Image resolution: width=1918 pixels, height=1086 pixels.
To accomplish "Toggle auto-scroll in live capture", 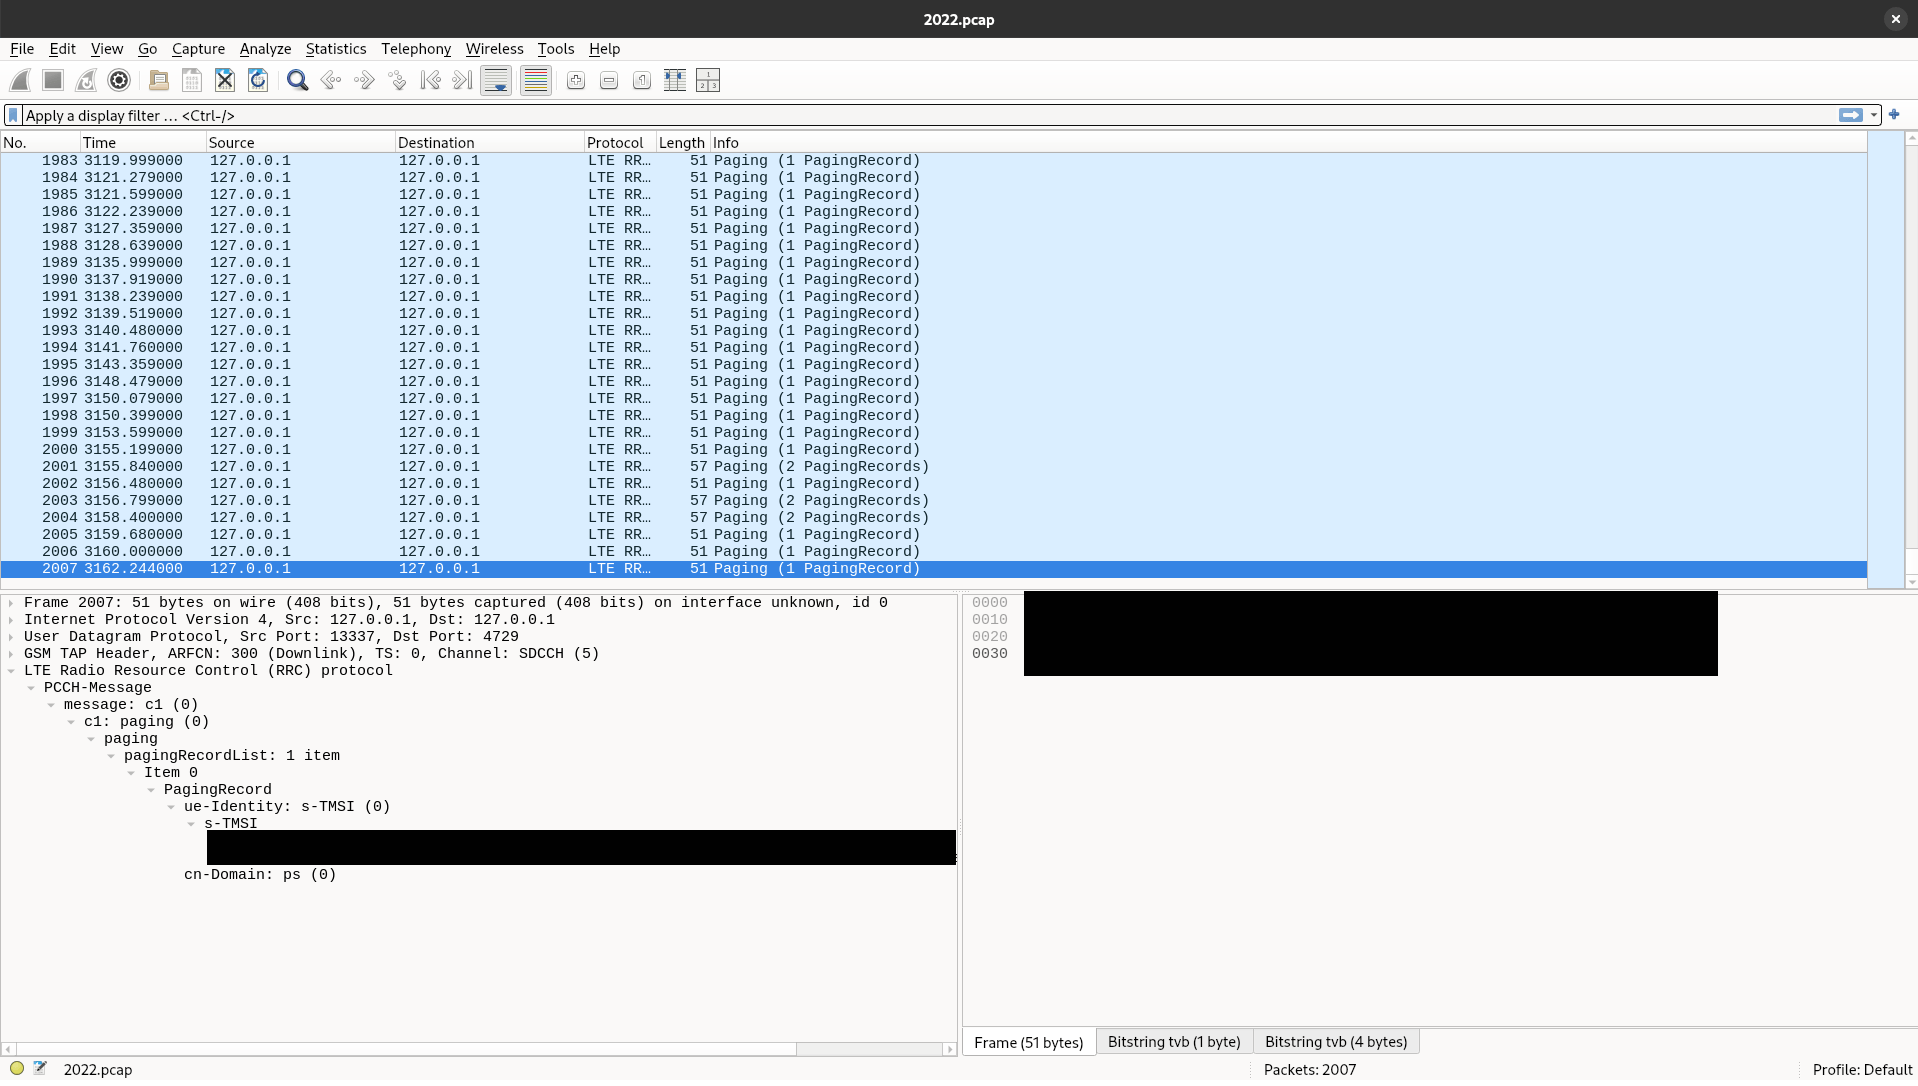I will pos(495,80).
